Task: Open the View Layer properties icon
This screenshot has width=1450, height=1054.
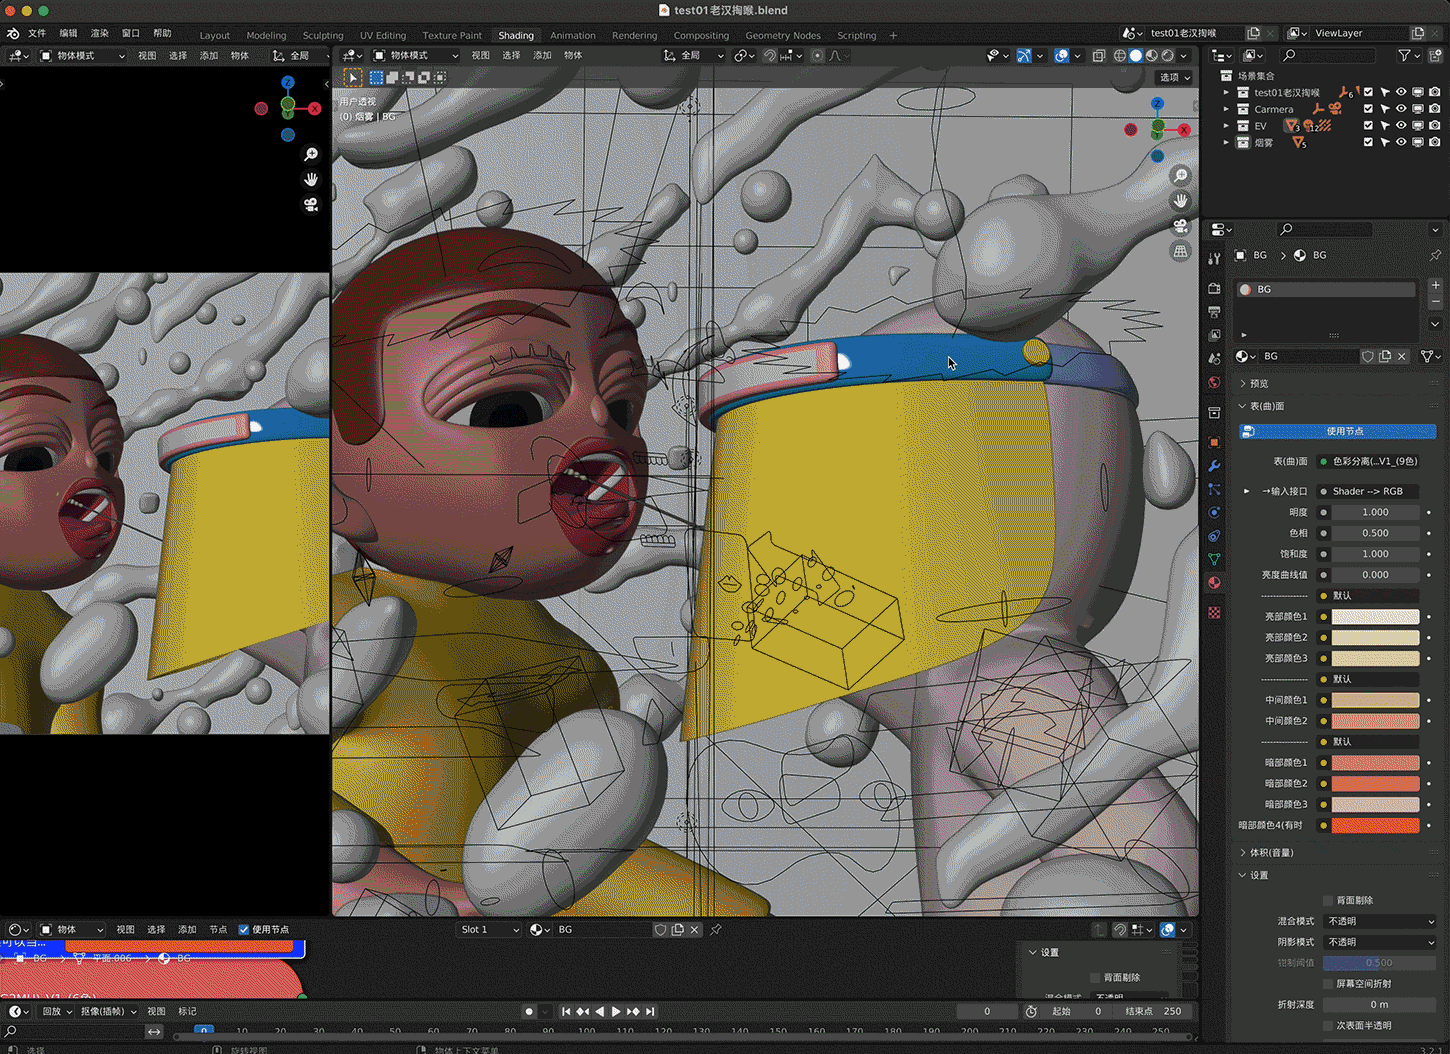Action: 1214,335
